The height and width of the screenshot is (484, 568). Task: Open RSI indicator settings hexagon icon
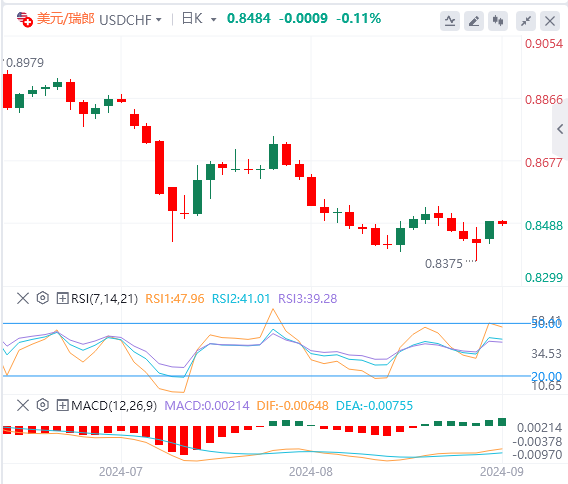(42, 298)
